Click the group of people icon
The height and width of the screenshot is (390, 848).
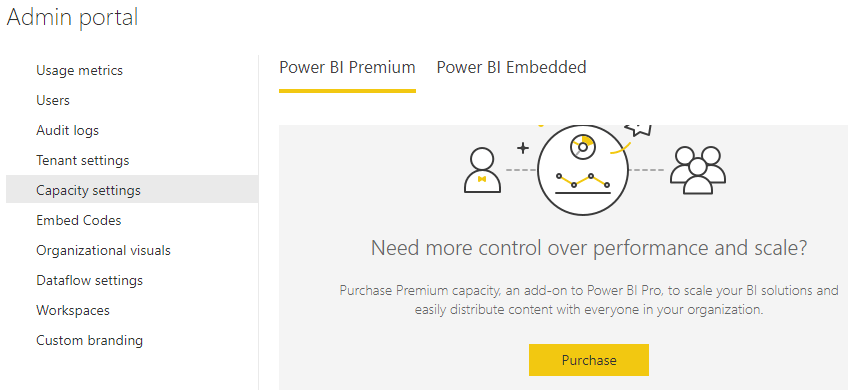[698, 169]
